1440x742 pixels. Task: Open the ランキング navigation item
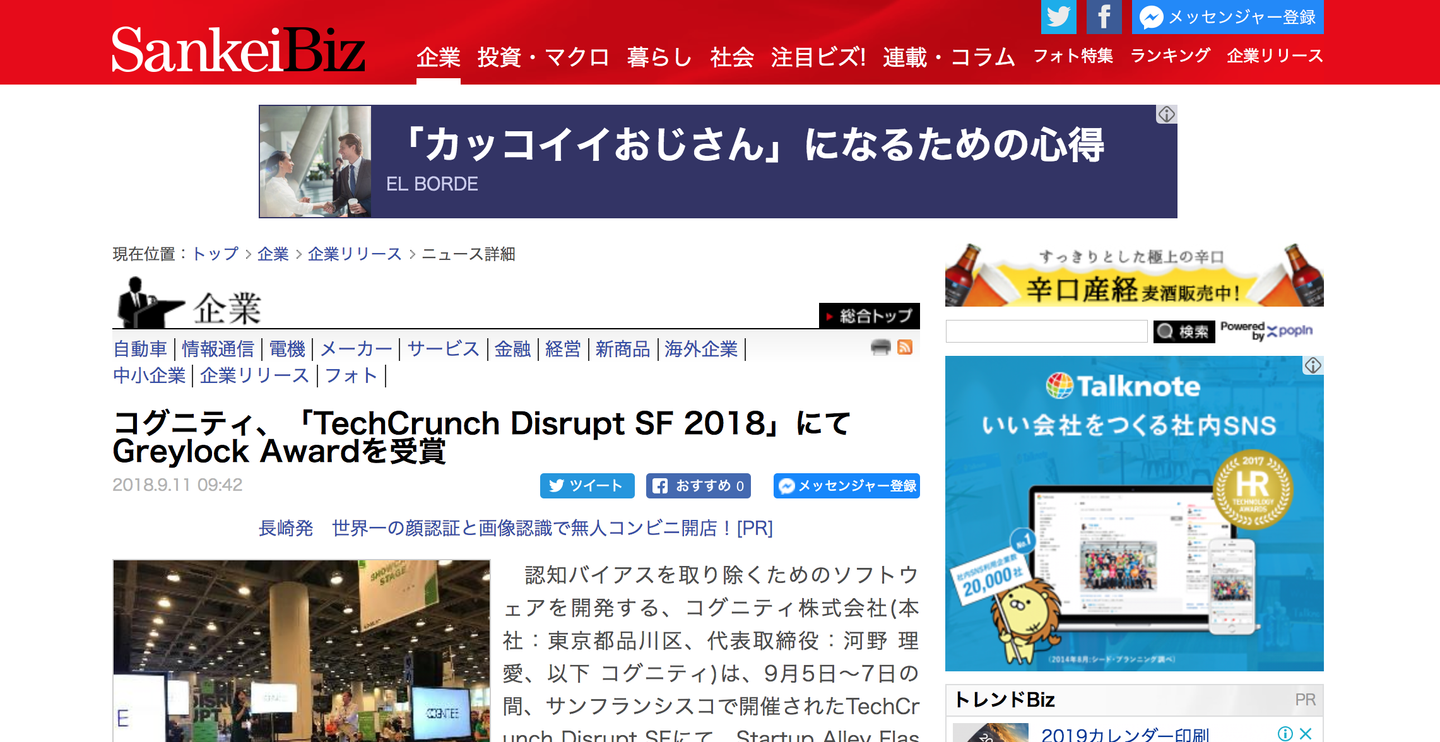(1170, 56)
